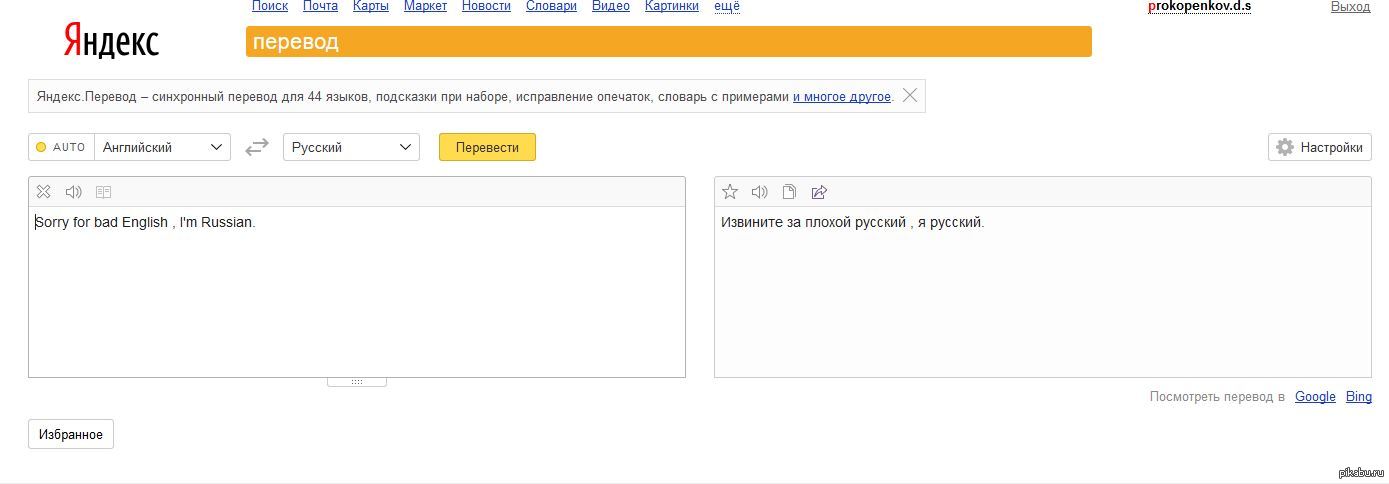Open prokopenkov.d.s account link
This screenshot has height=484, width=1389.
point(1200,6)
